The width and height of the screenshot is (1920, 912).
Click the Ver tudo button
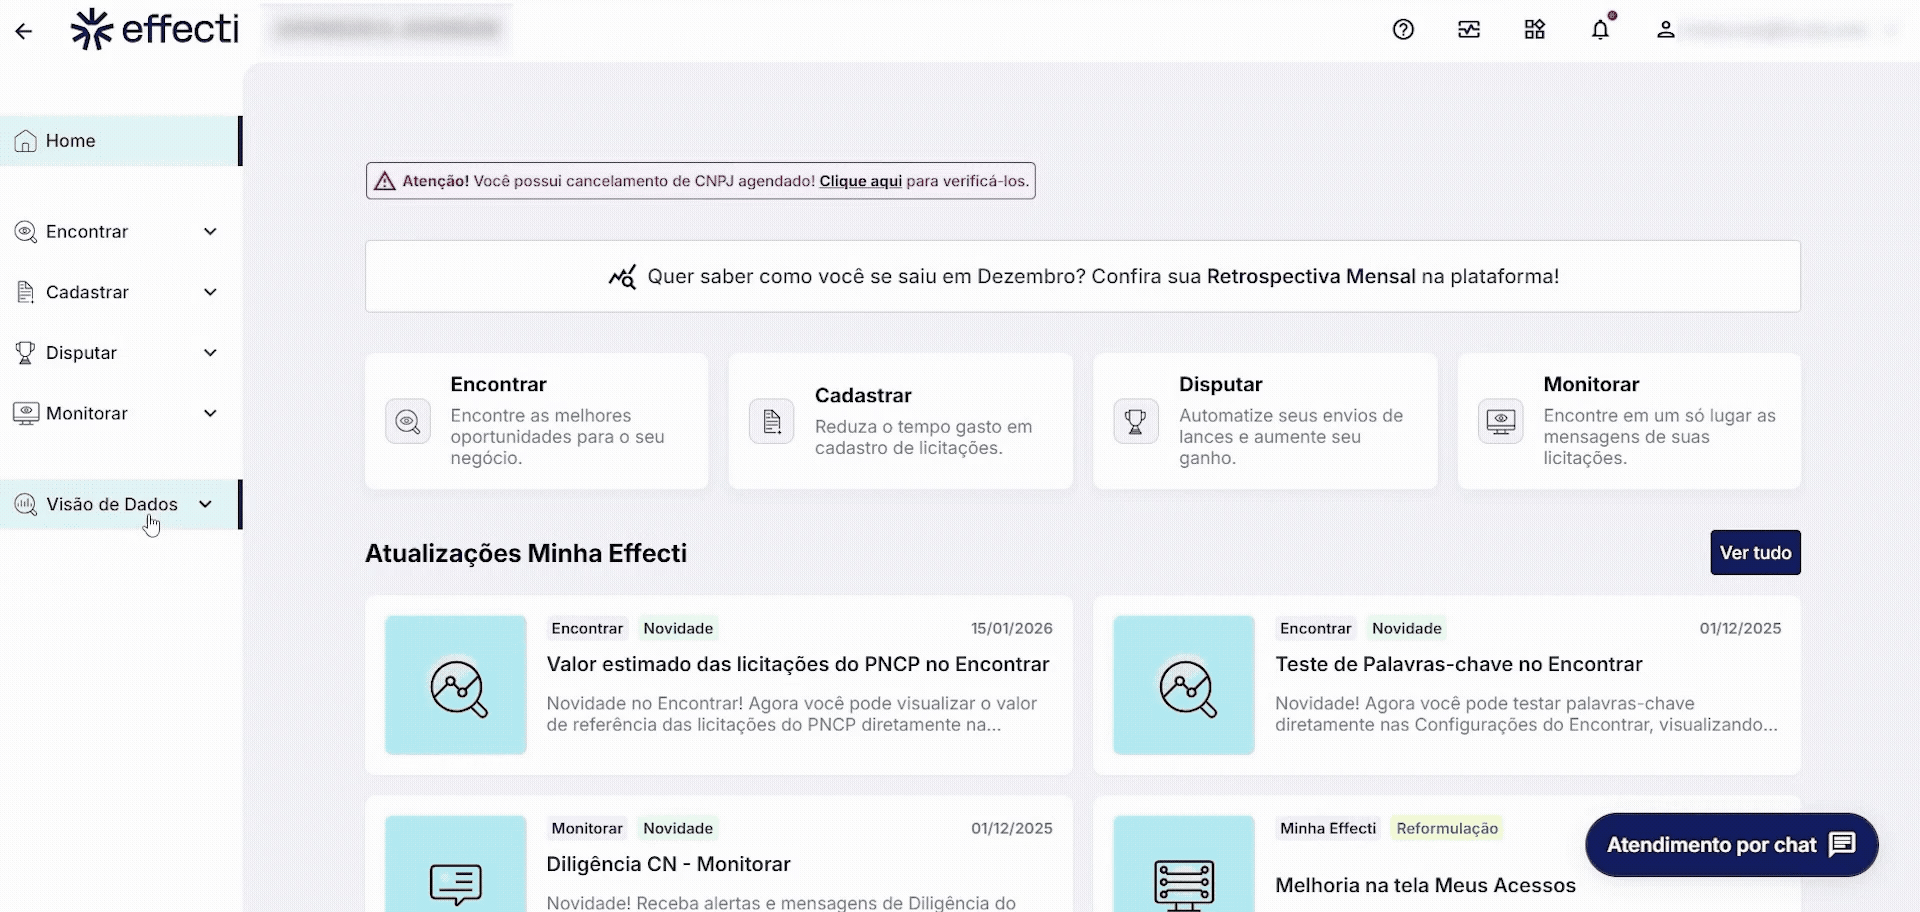point(1754,553)
